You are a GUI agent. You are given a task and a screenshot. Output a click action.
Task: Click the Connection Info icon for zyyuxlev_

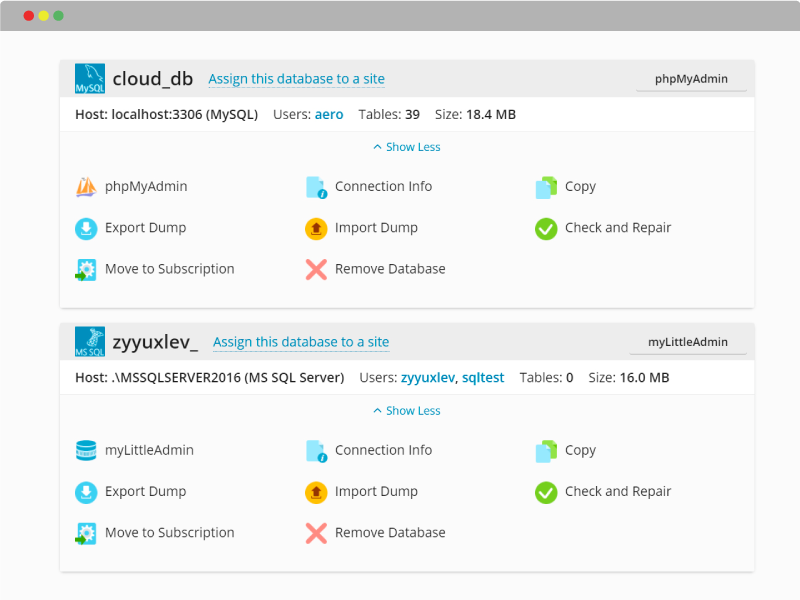tap(316, 451)
